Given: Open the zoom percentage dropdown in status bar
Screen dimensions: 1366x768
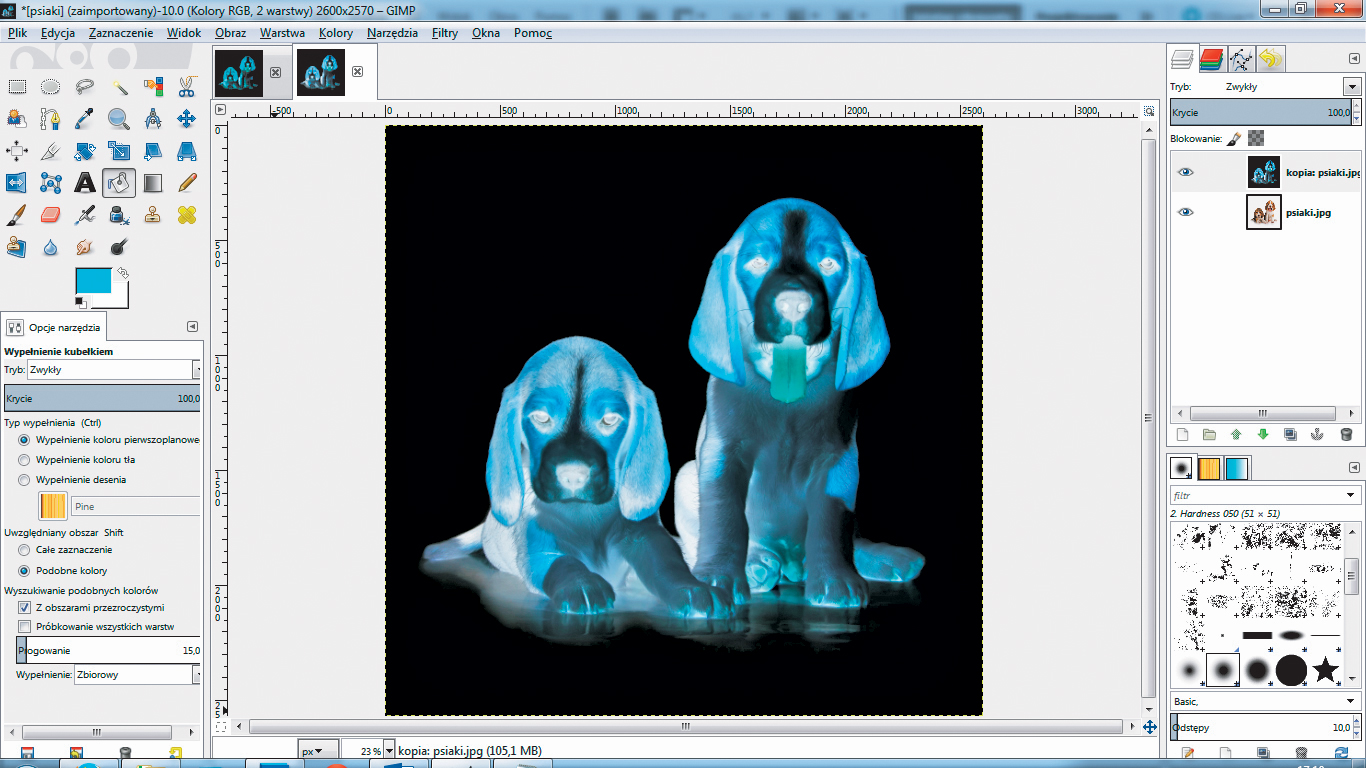Looking at the screenshot, I should coord(389,751).
